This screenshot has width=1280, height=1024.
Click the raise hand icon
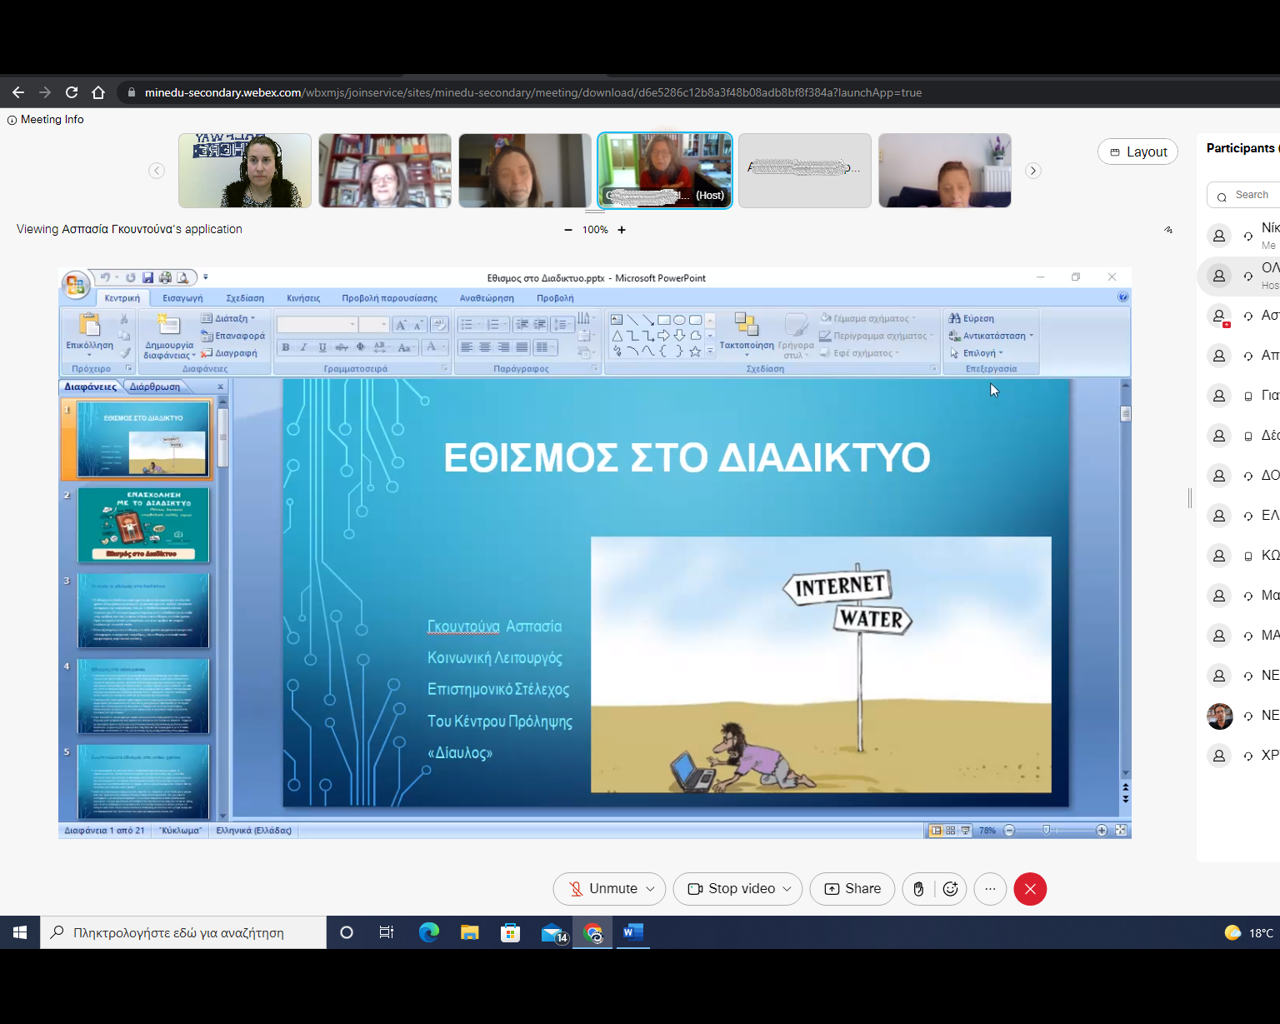tap(918, 889)
